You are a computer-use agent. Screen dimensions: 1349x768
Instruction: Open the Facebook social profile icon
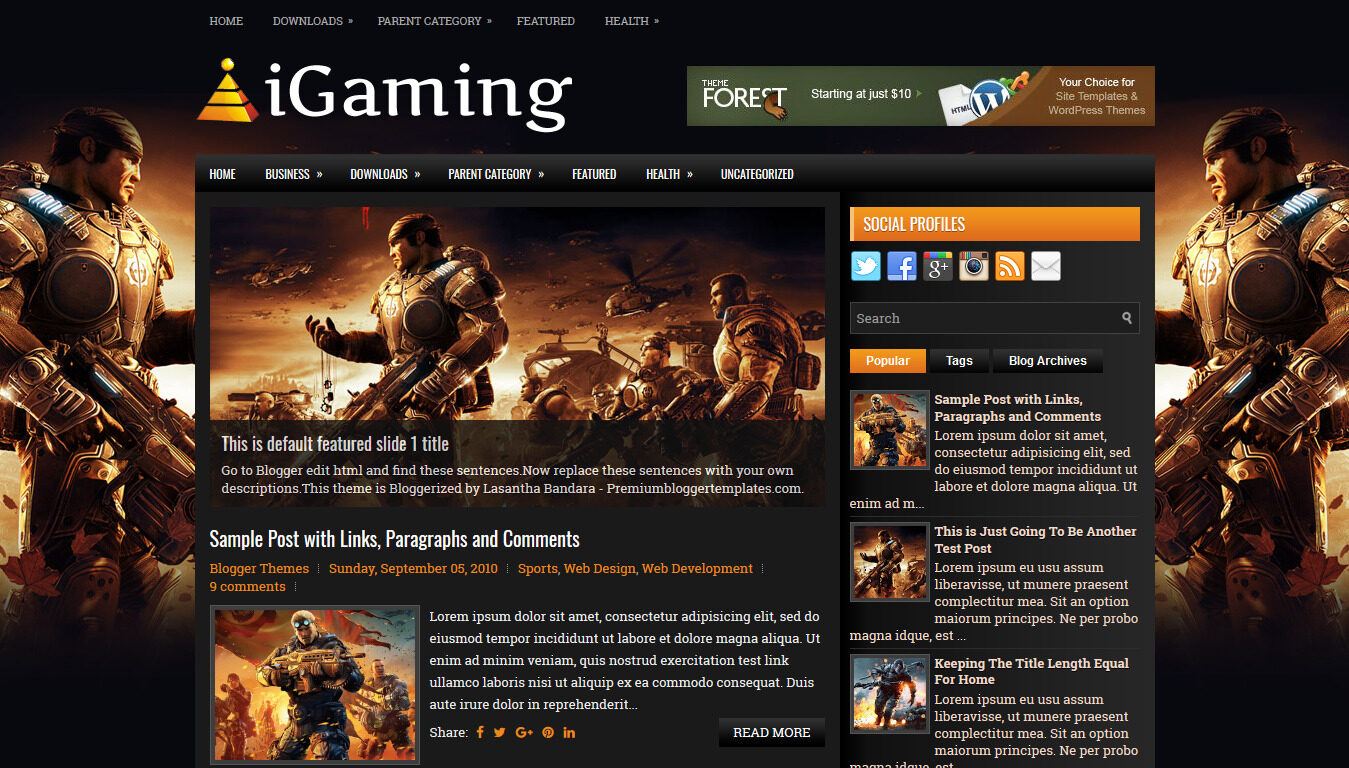[902, 266]
